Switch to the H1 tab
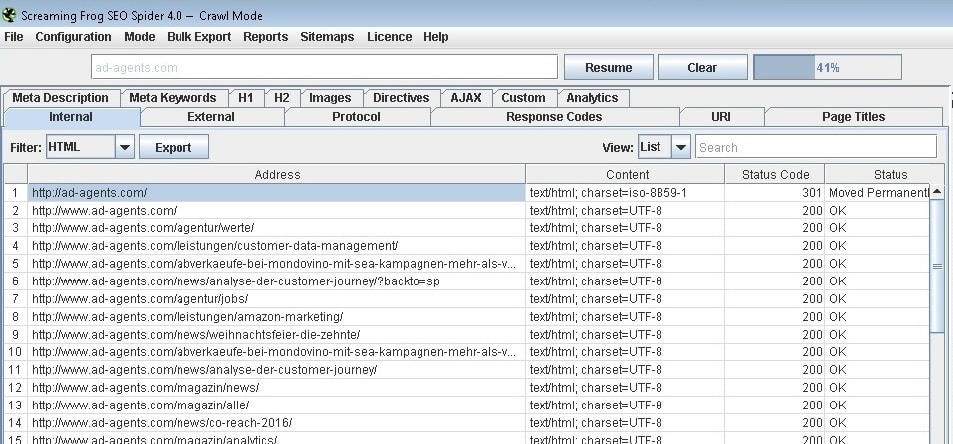The width and height of the screenshot is (953, 444). [x=246, y=98]
